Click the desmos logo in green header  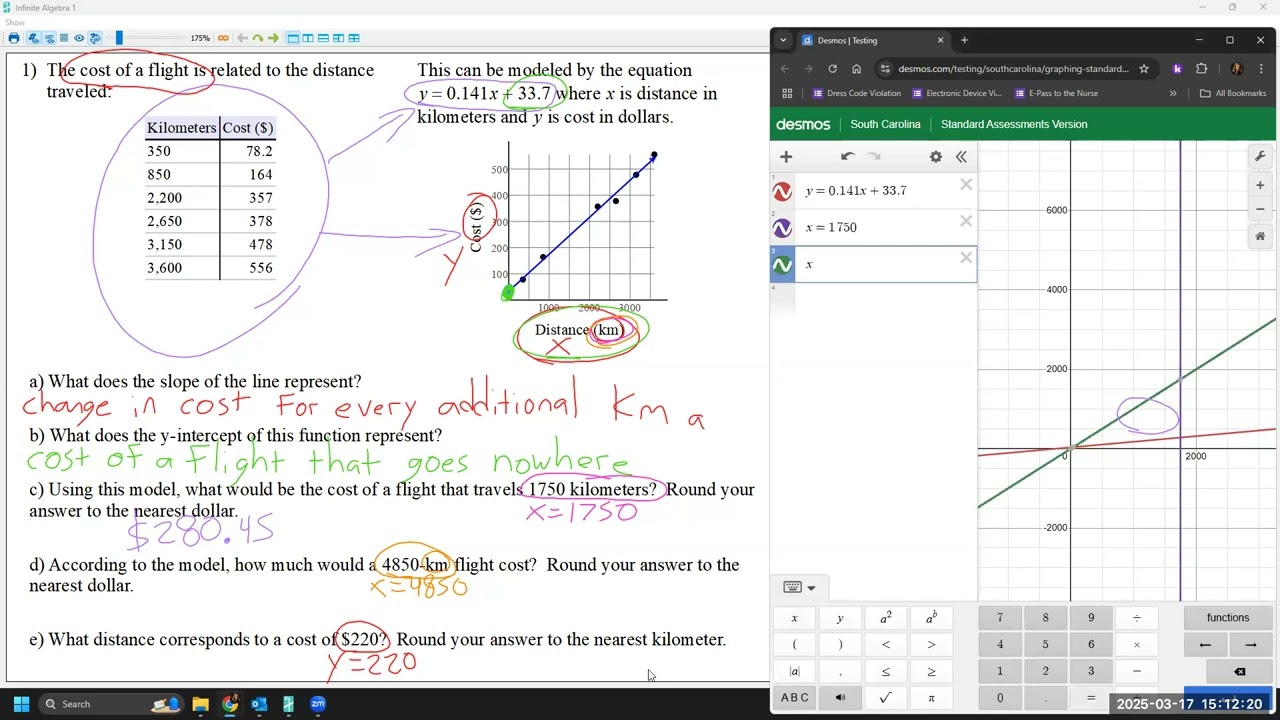coord(803,124)
